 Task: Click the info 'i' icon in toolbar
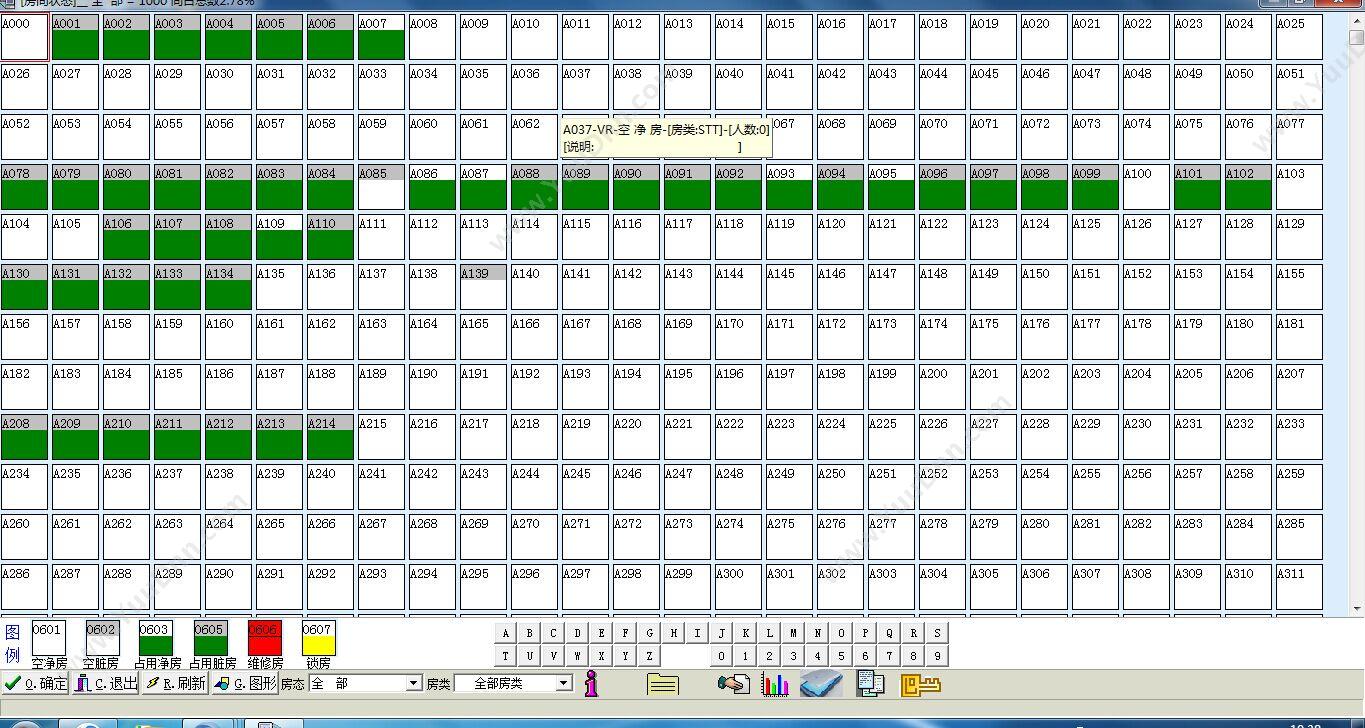click(x=591, y=684)
